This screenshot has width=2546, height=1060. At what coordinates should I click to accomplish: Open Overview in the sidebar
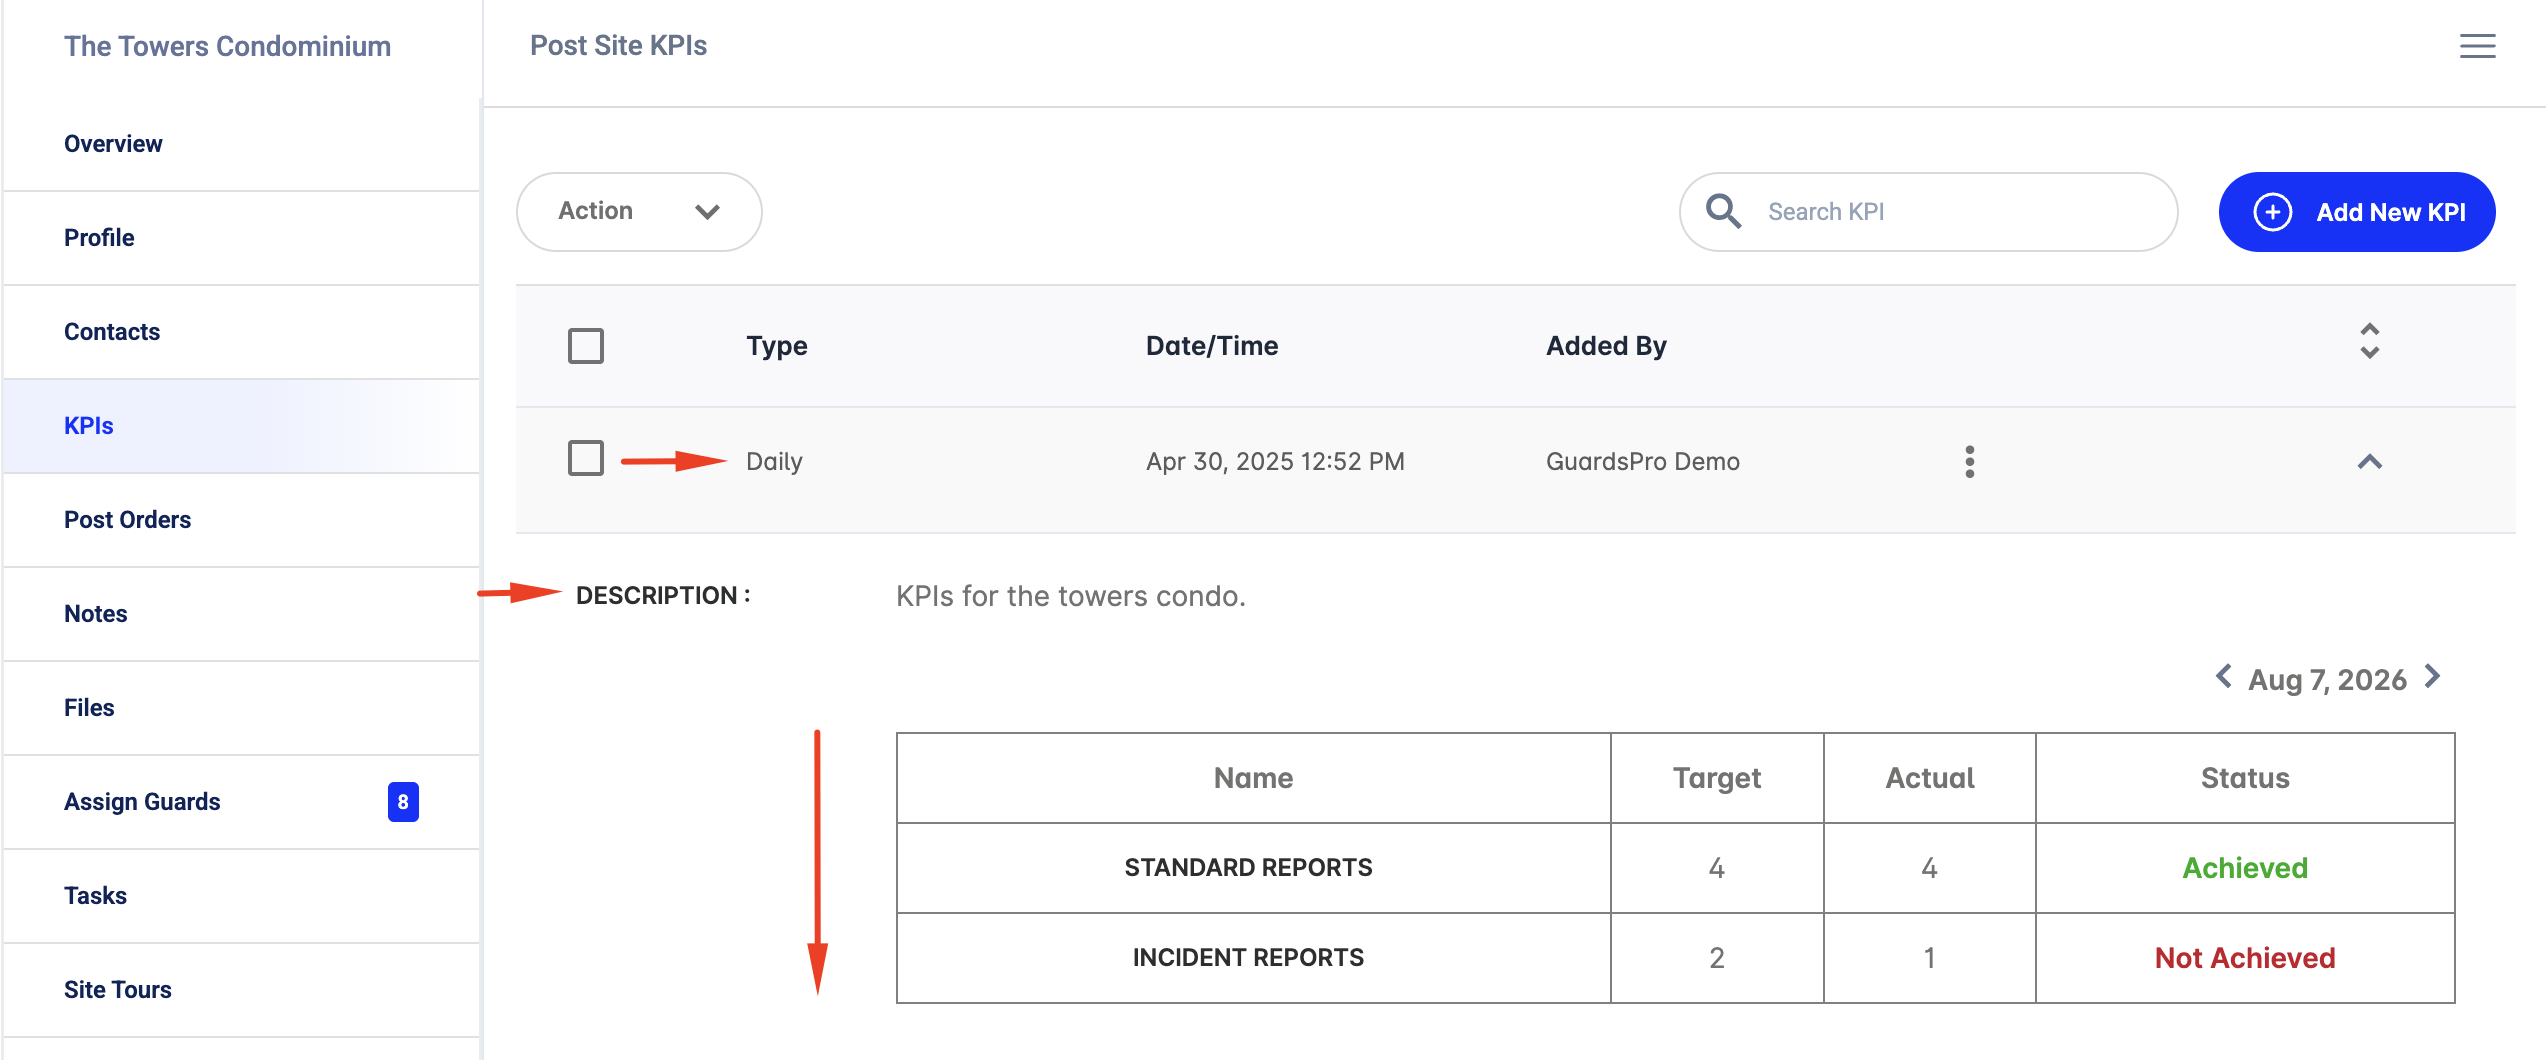(242, 144)
